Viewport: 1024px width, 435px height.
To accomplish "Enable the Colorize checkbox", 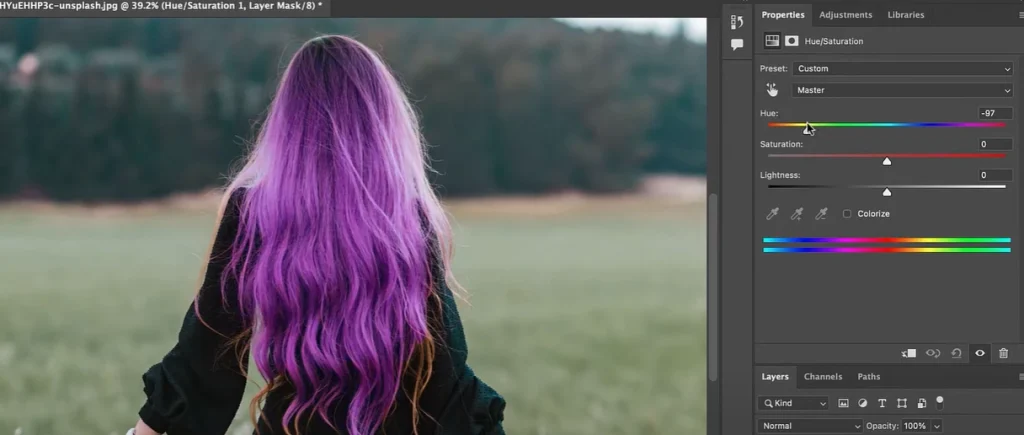I will tap(847, 214).
